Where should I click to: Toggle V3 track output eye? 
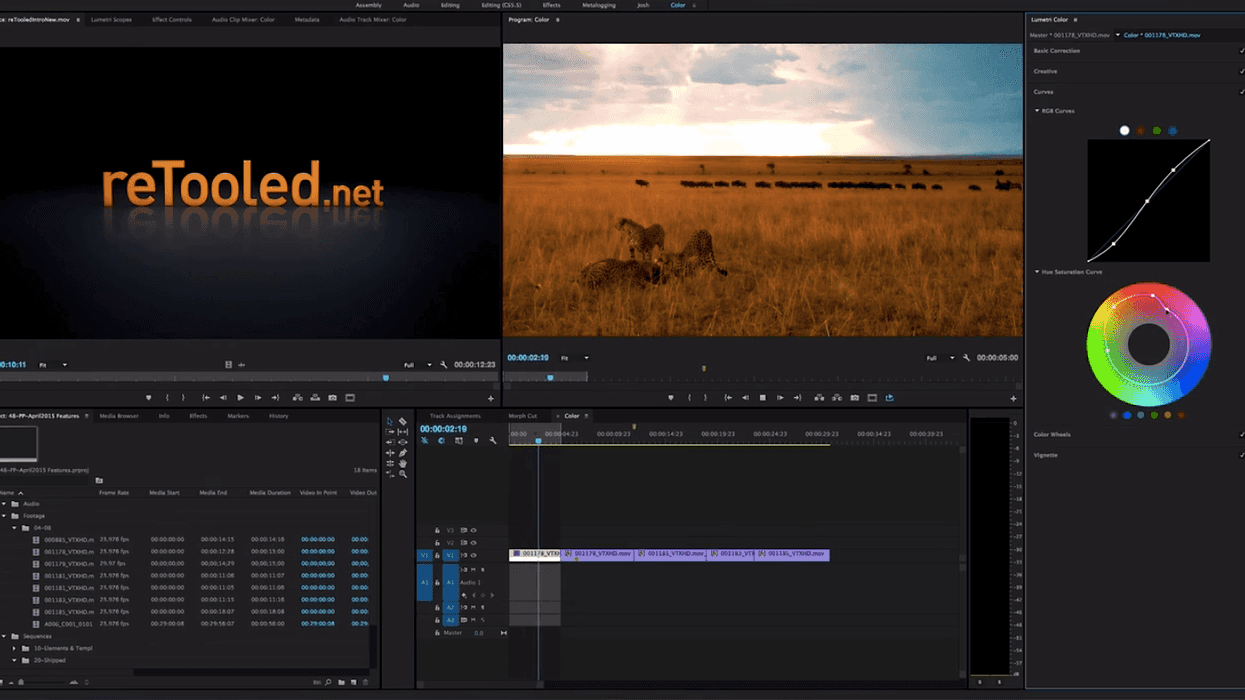(473, 531)
